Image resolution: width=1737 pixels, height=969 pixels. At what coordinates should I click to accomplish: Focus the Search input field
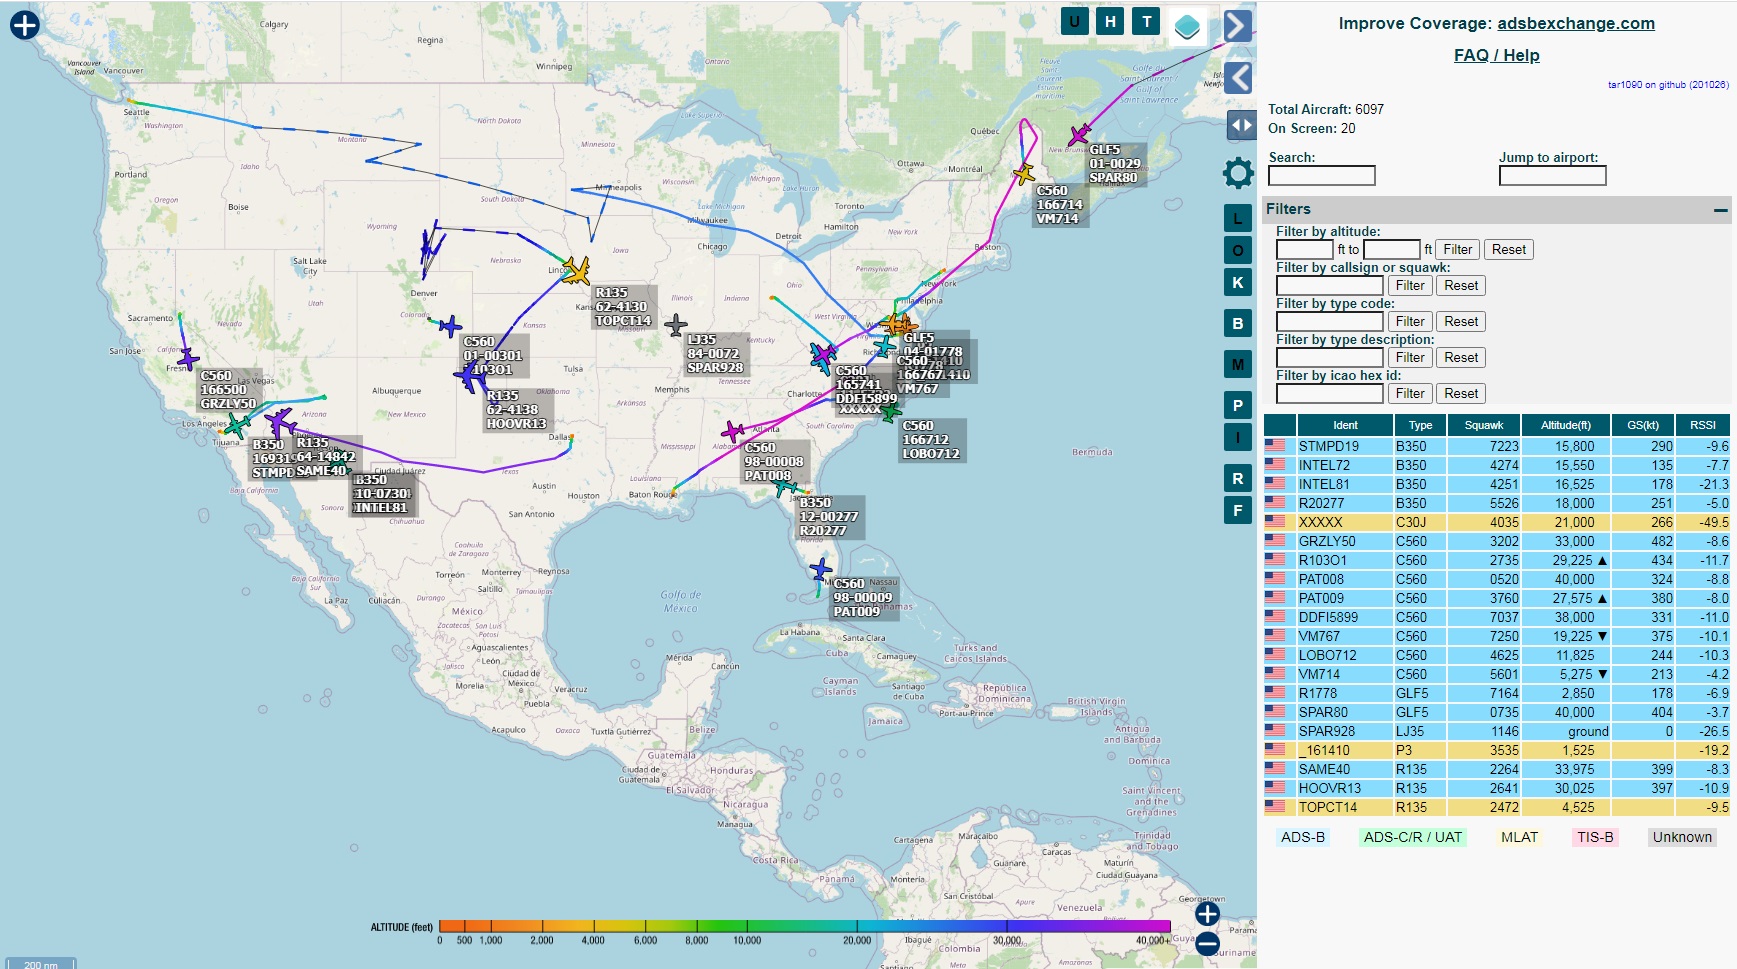[1322, 176]
